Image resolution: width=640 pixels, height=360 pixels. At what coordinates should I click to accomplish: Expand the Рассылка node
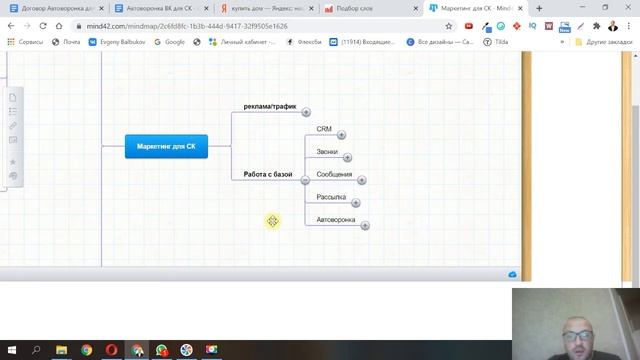pyautogui.click(x=356, y=203)
